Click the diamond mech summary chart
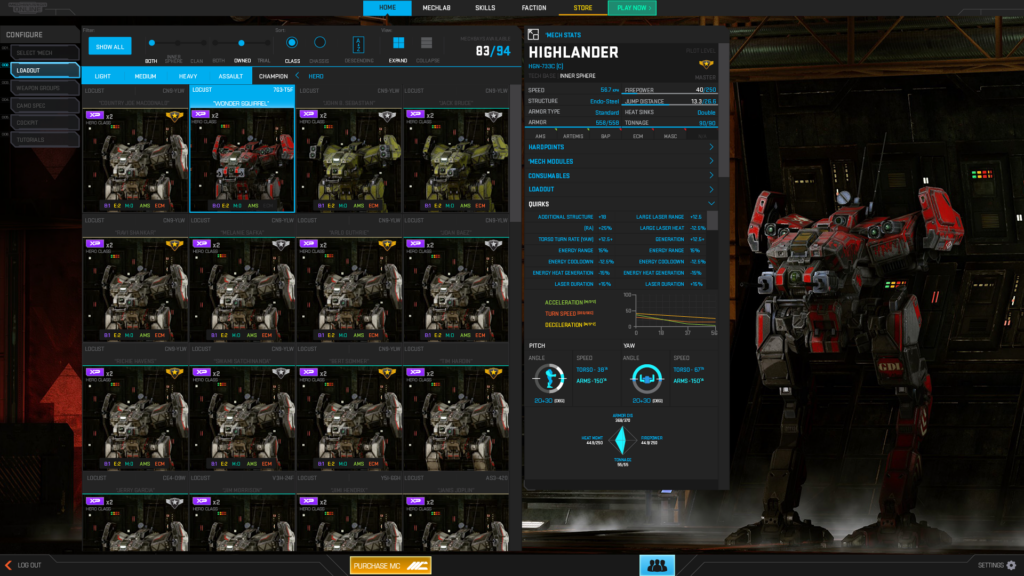 tap(621, 440)
